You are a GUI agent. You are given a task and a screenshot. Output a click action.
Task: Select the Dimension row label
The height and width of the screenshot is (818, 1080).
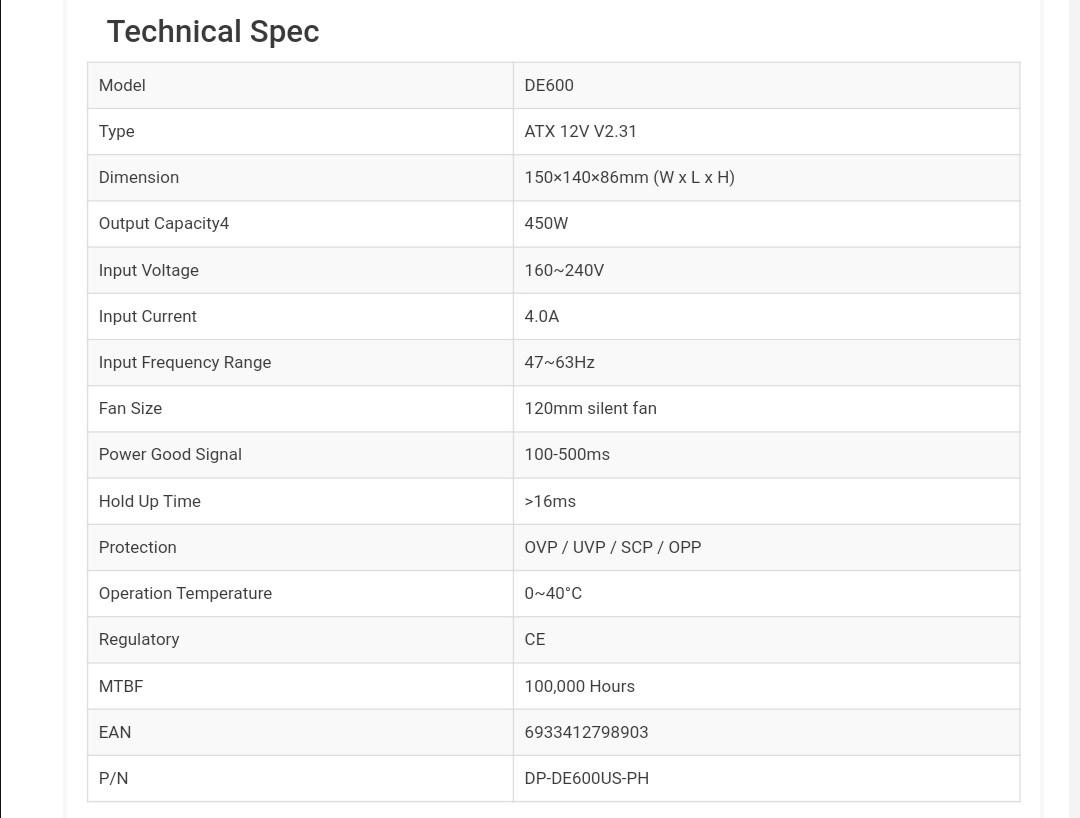(x=138, y=178)
